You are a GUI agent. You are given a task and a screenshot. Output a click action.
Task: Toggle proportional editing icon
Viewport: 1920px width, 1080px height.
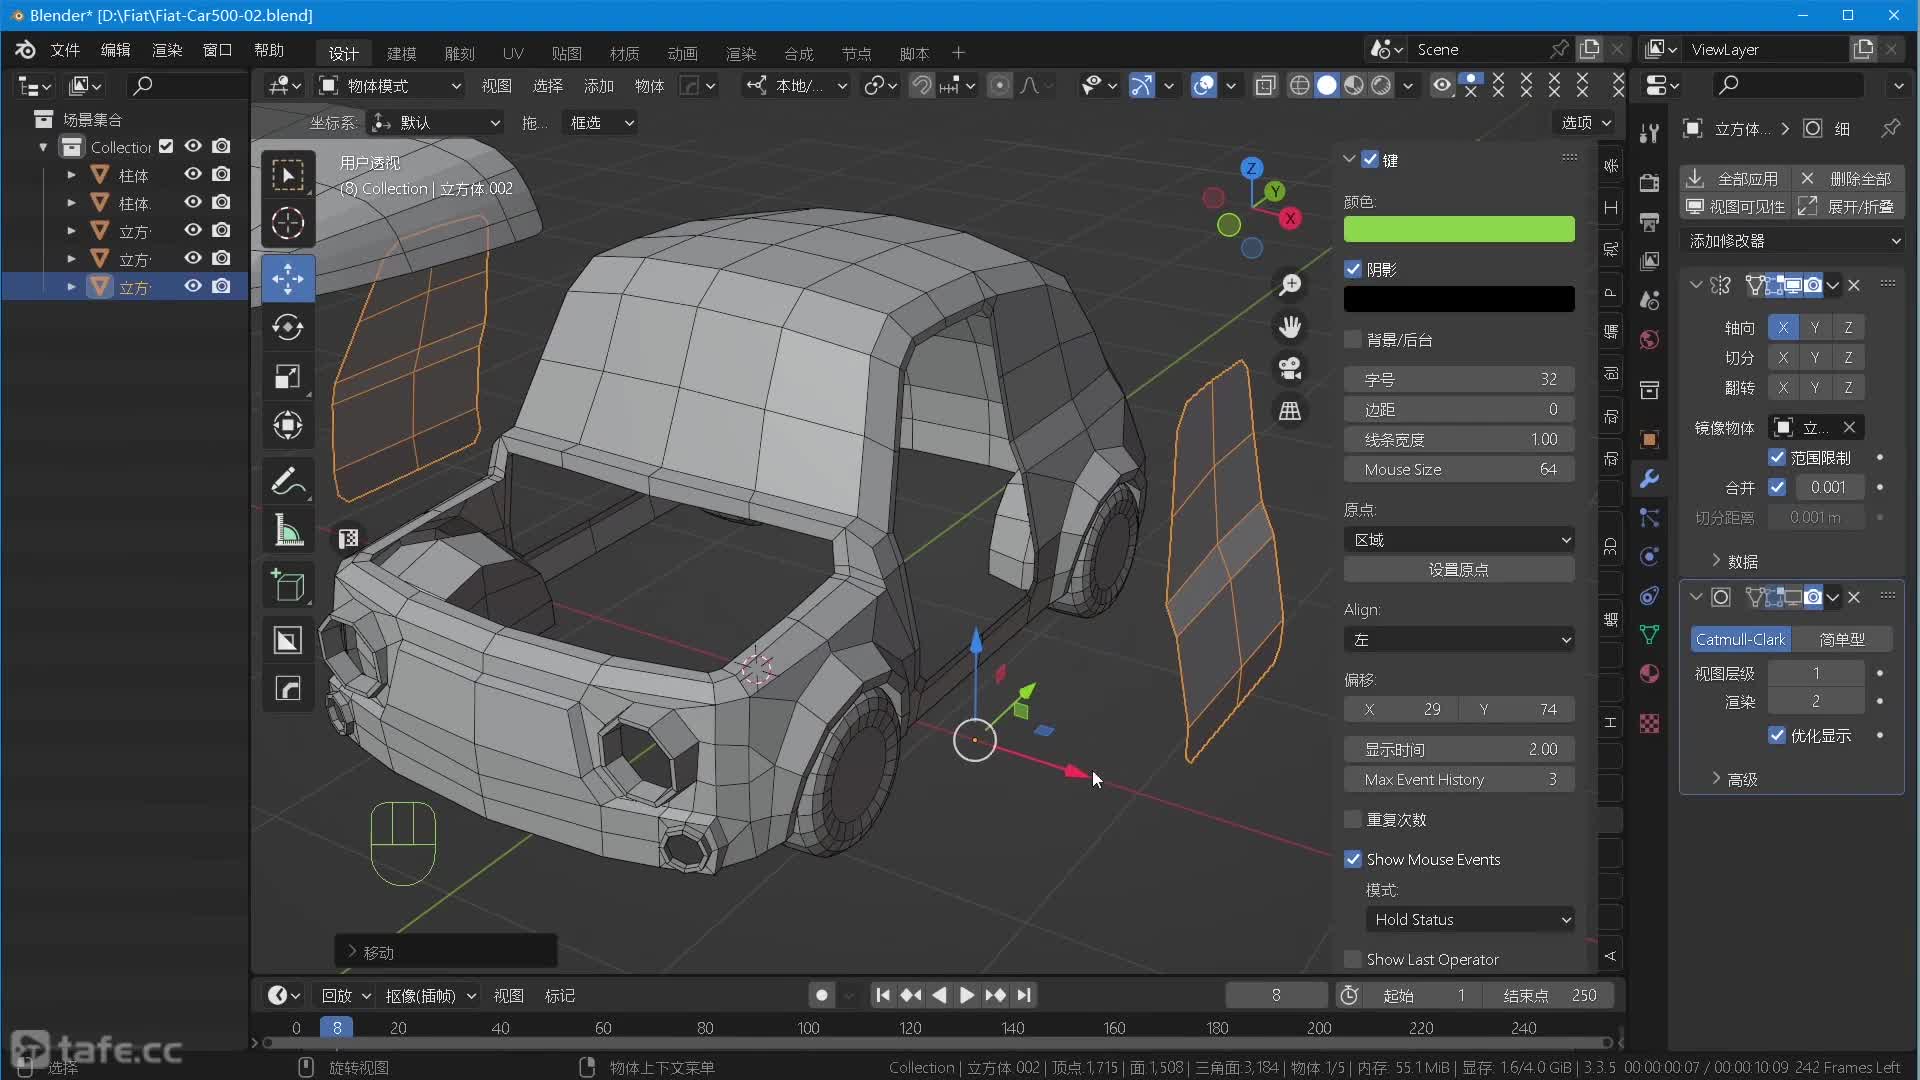coord(999,86)
